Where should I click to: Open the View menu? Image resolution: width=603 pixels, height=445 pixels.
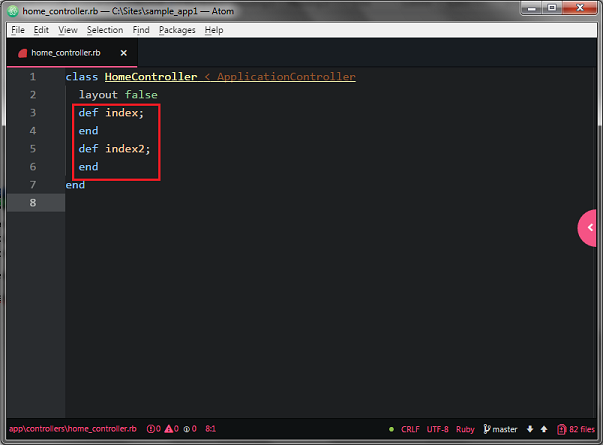68,30
